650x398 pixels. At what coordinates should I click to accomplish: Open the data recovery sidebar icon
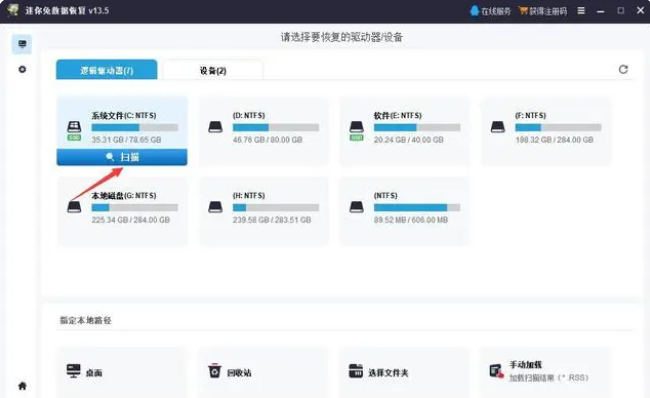[22, 44]
